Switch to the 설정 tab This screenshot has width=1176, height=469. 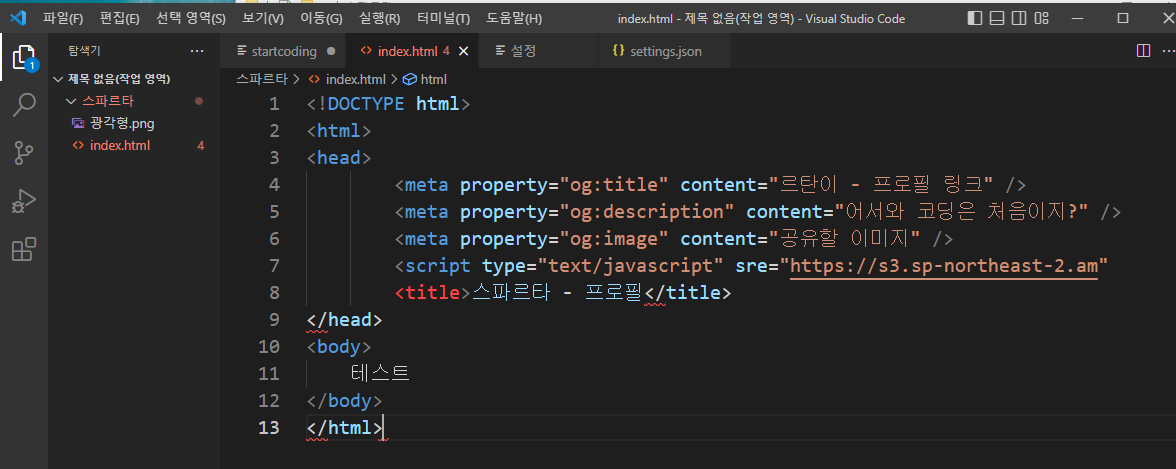(523, 51)
